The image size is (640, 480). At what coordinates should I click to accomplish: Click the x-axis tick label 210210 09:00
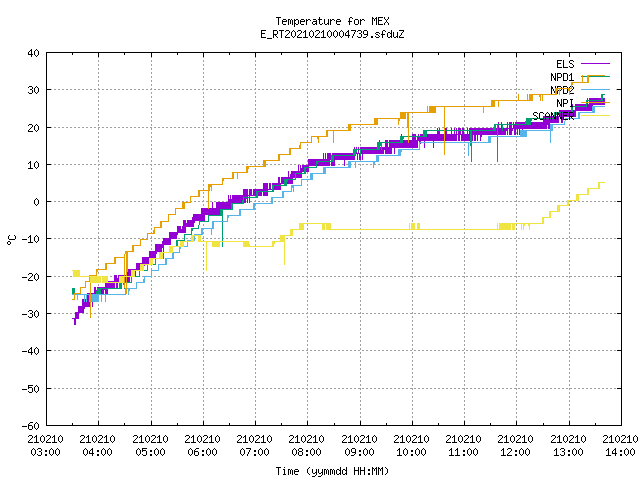tap(359, 445)
